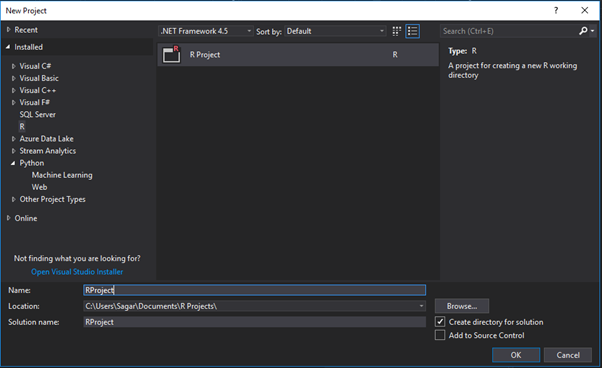The width and height of the screenshot is (602, 368).
Task: Switch to small icons grid view
Action: click(397, 31)
